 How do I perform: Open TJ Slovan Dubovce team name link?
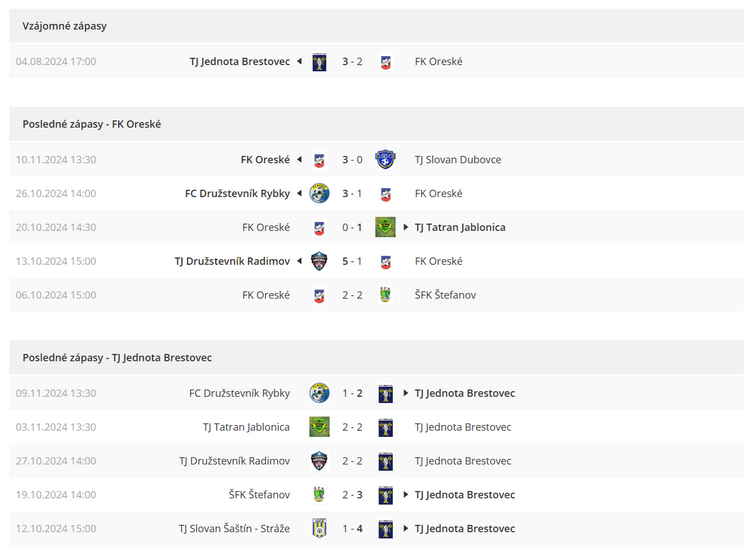point(458,160)
